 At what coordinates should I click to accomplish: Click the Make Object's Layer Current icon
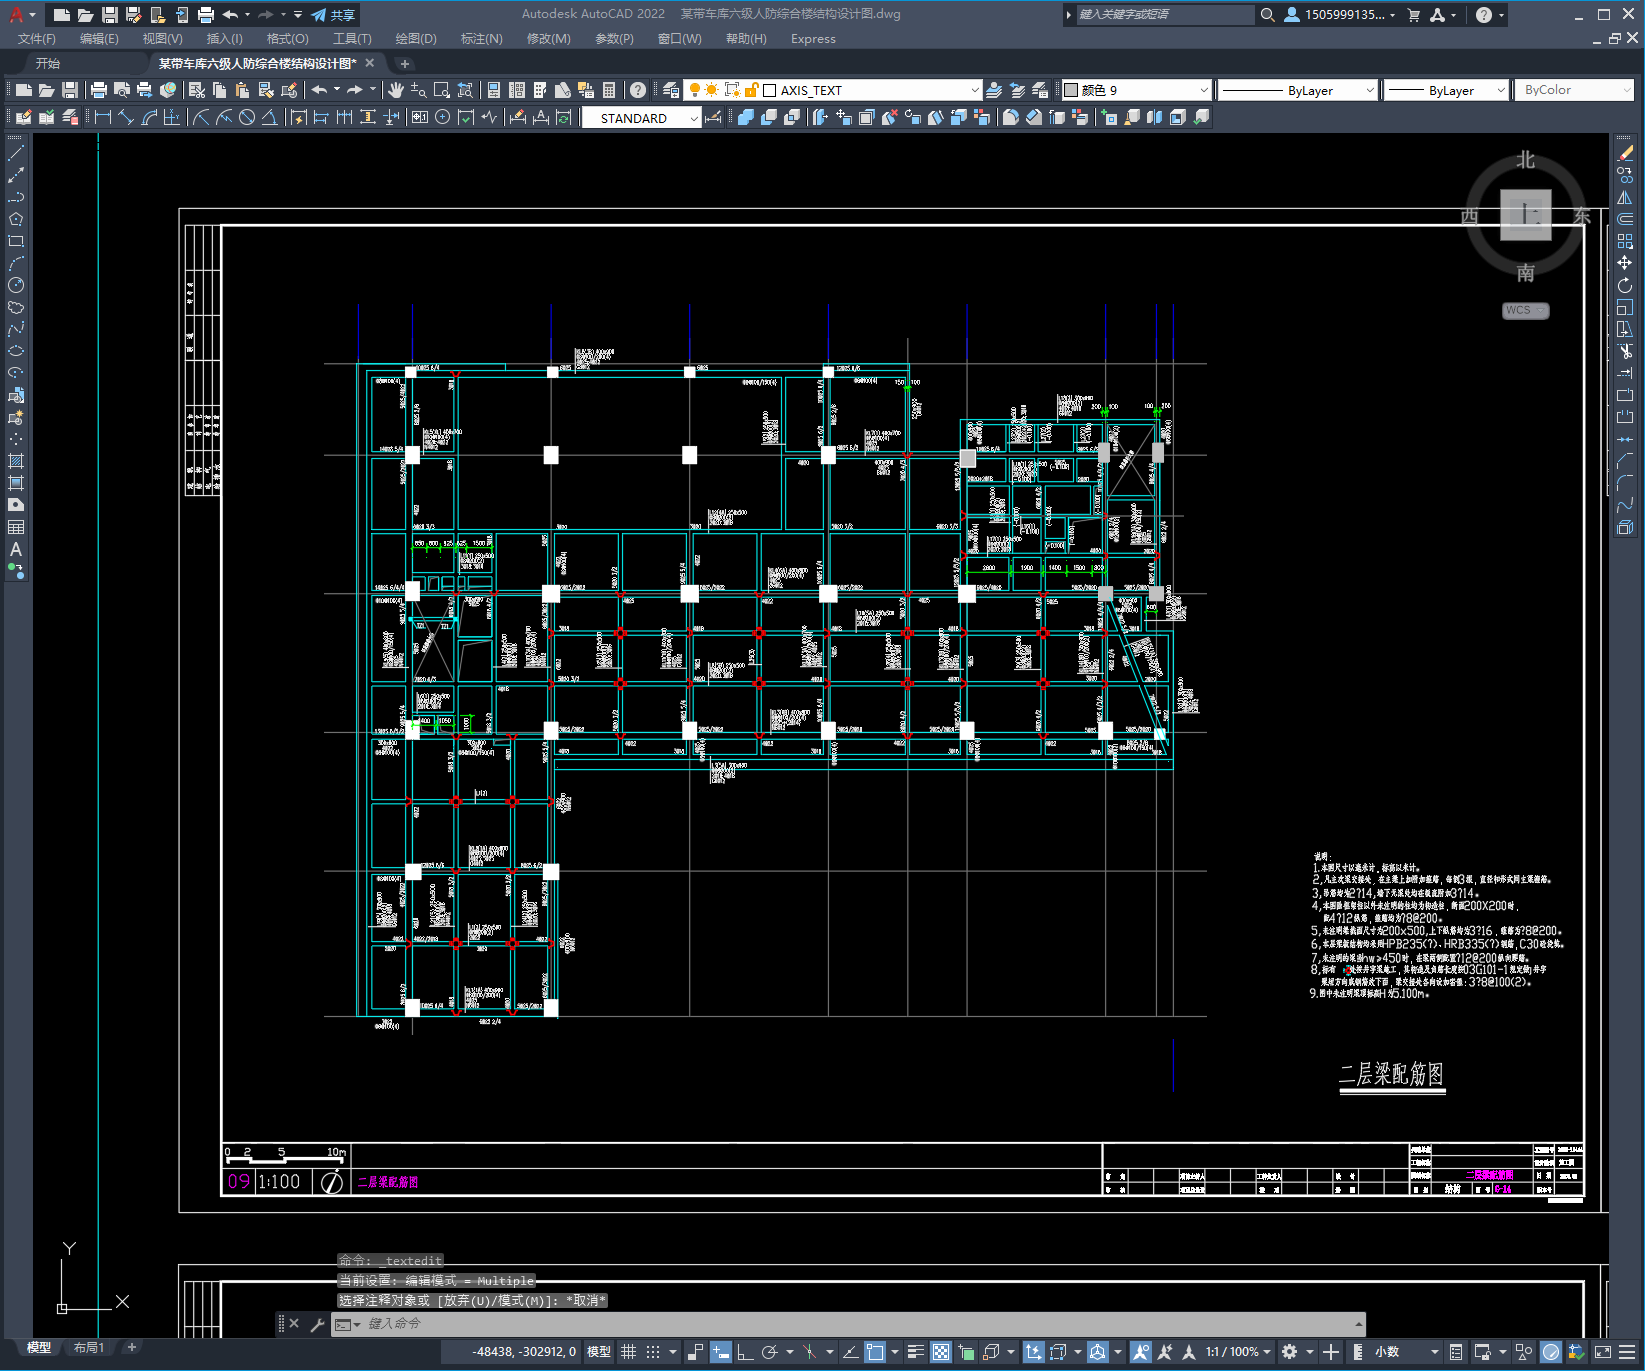(994, 90)
